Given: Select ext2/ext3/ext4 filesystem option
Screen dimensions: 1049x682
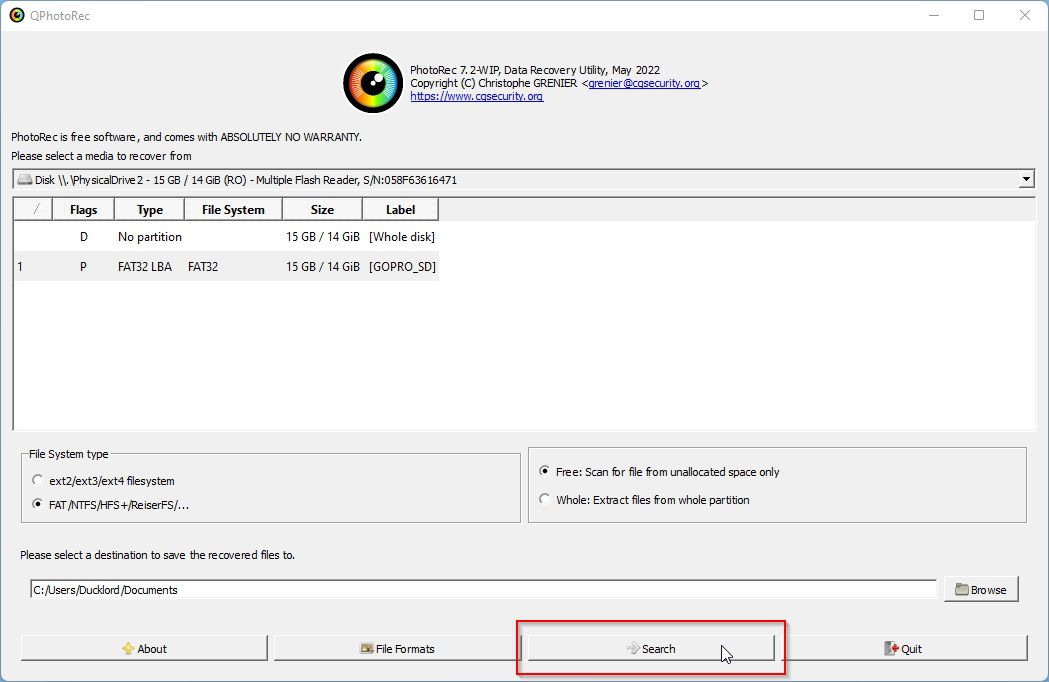Looking at the screenshot, I should (x=103, y=481).
